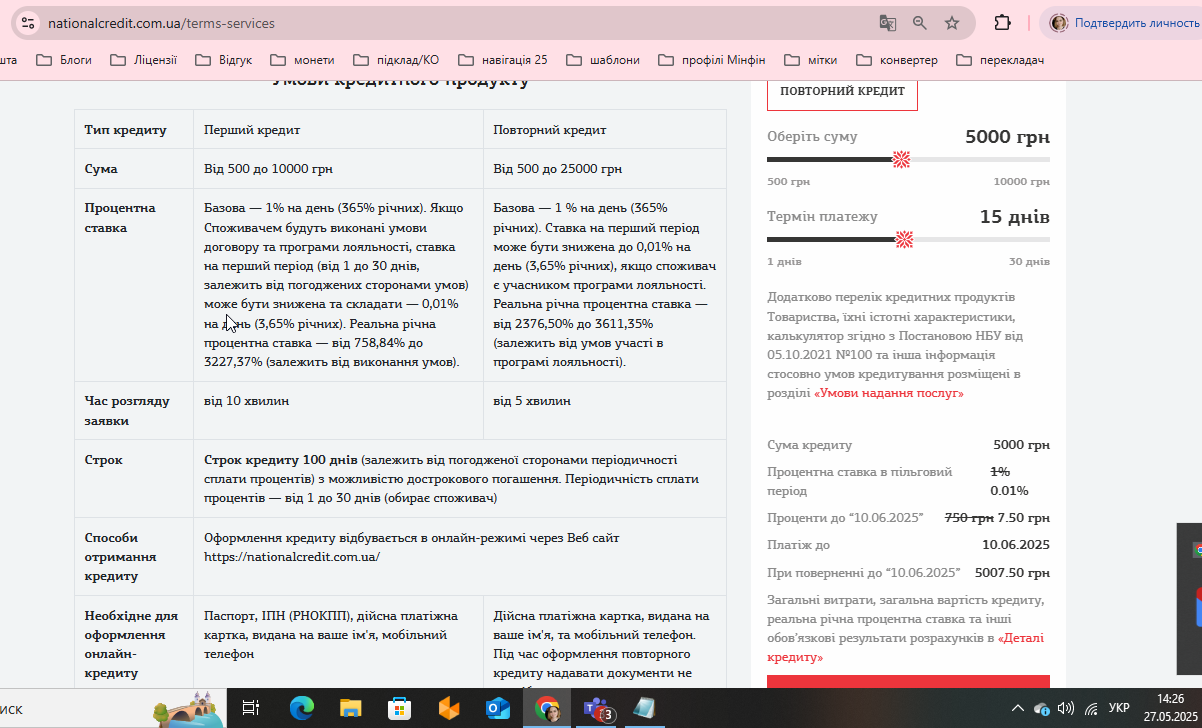Click the 'Термін платежу' slider handle

point(904,239)
